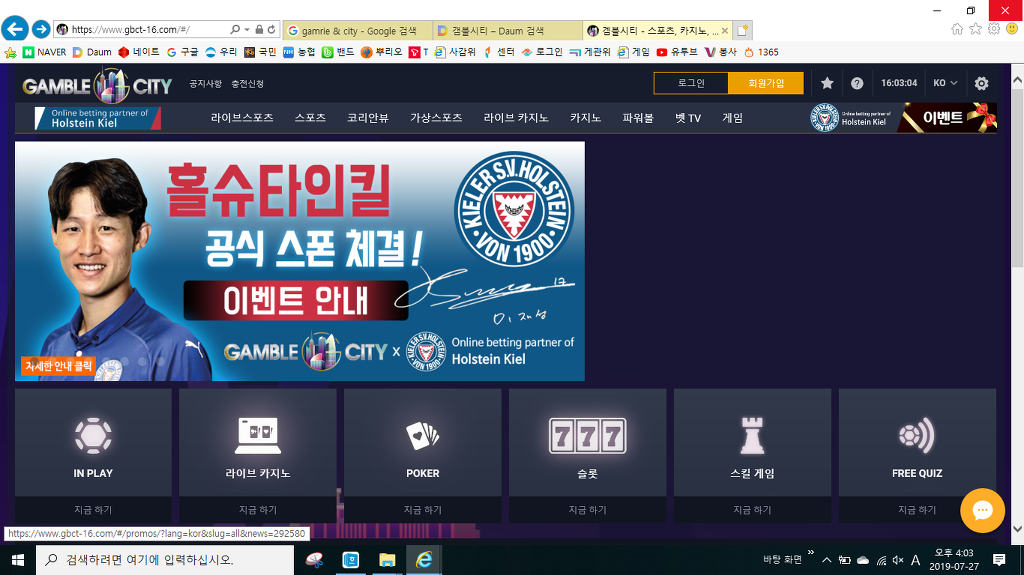This screenshot has width=1024, height=575.
Task: Click the 이벤트 banner button
Action: click(x=947, y=118)
